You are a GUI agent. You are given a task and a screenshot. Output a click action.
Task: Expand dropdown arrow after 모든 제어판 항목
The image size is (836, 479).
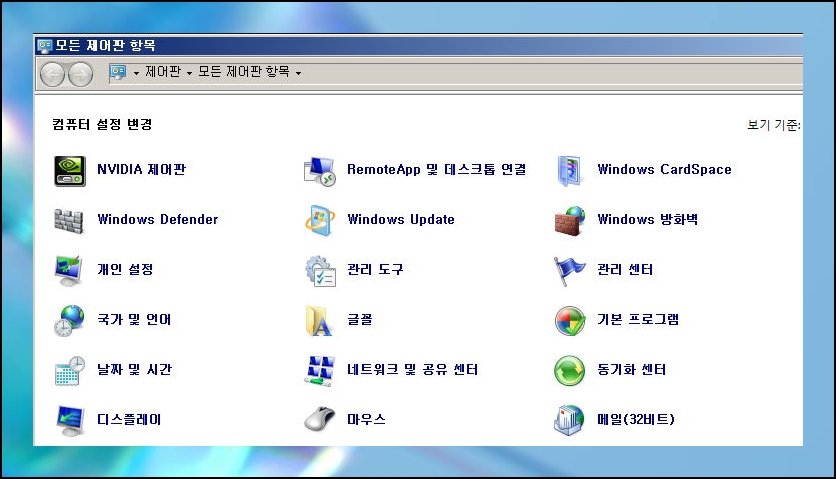[x=298, y=73]
